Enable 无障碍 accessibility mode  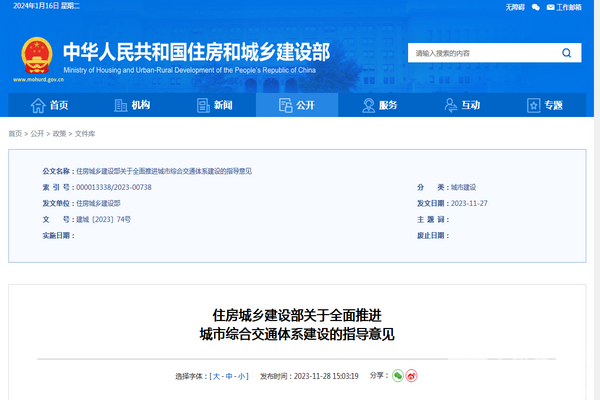pos(514,7)
